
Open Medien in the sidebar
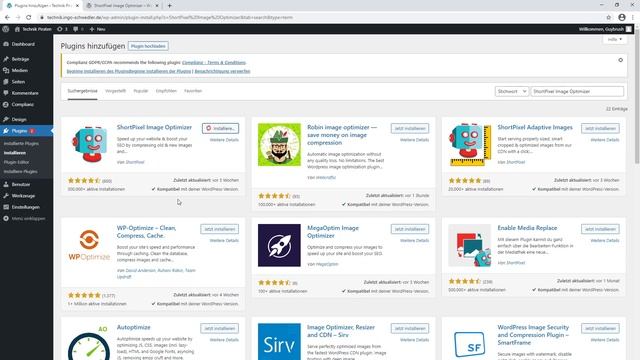pos(20,71)
